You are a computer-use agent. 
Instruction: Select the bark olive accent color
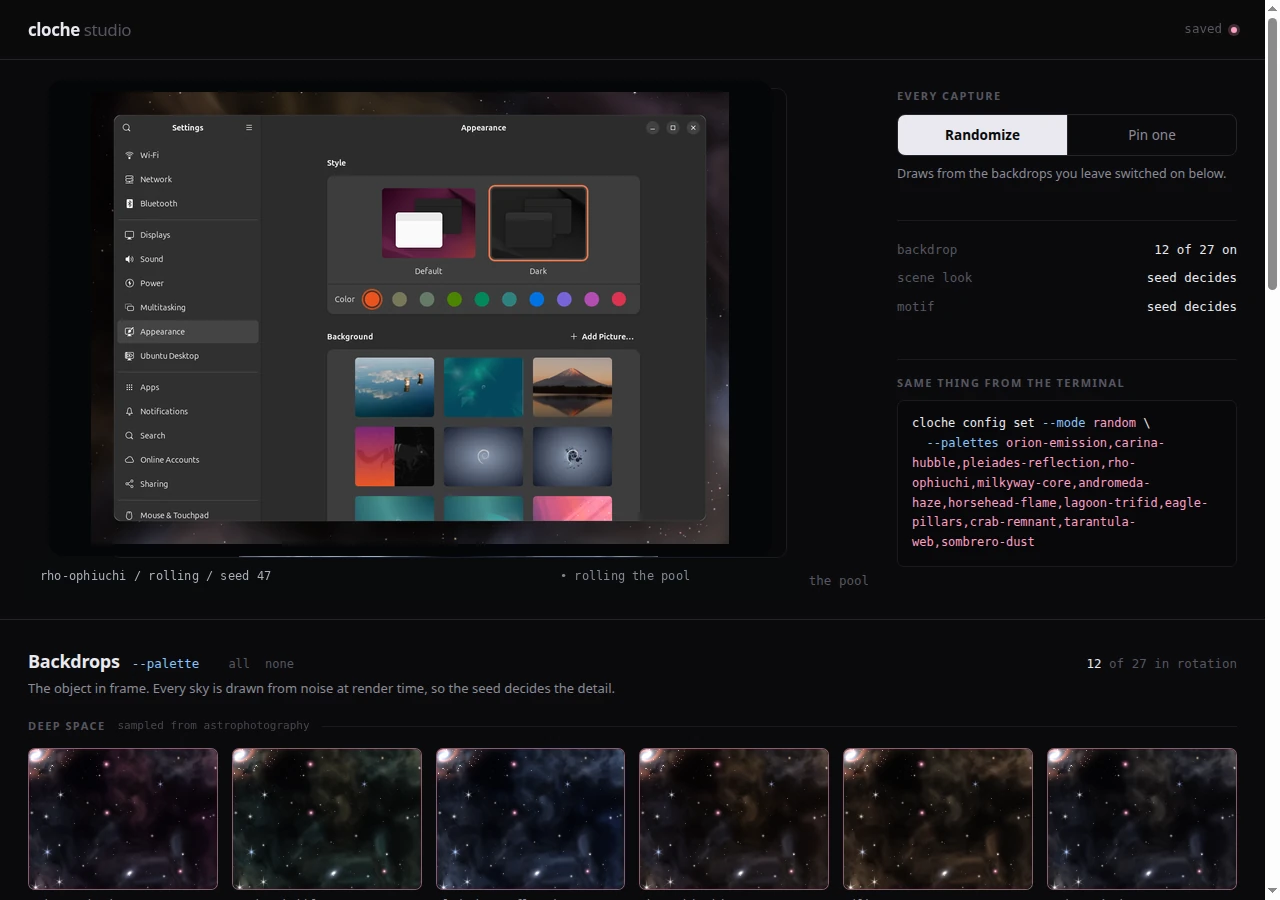[x=399, y=299]
